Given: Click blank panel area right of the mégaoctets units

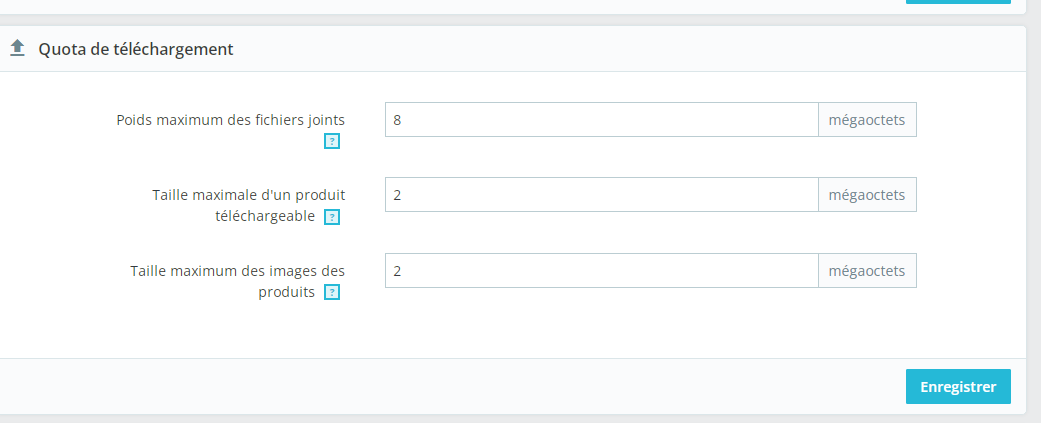Looking at the screenshot, I should pos(971,199).
